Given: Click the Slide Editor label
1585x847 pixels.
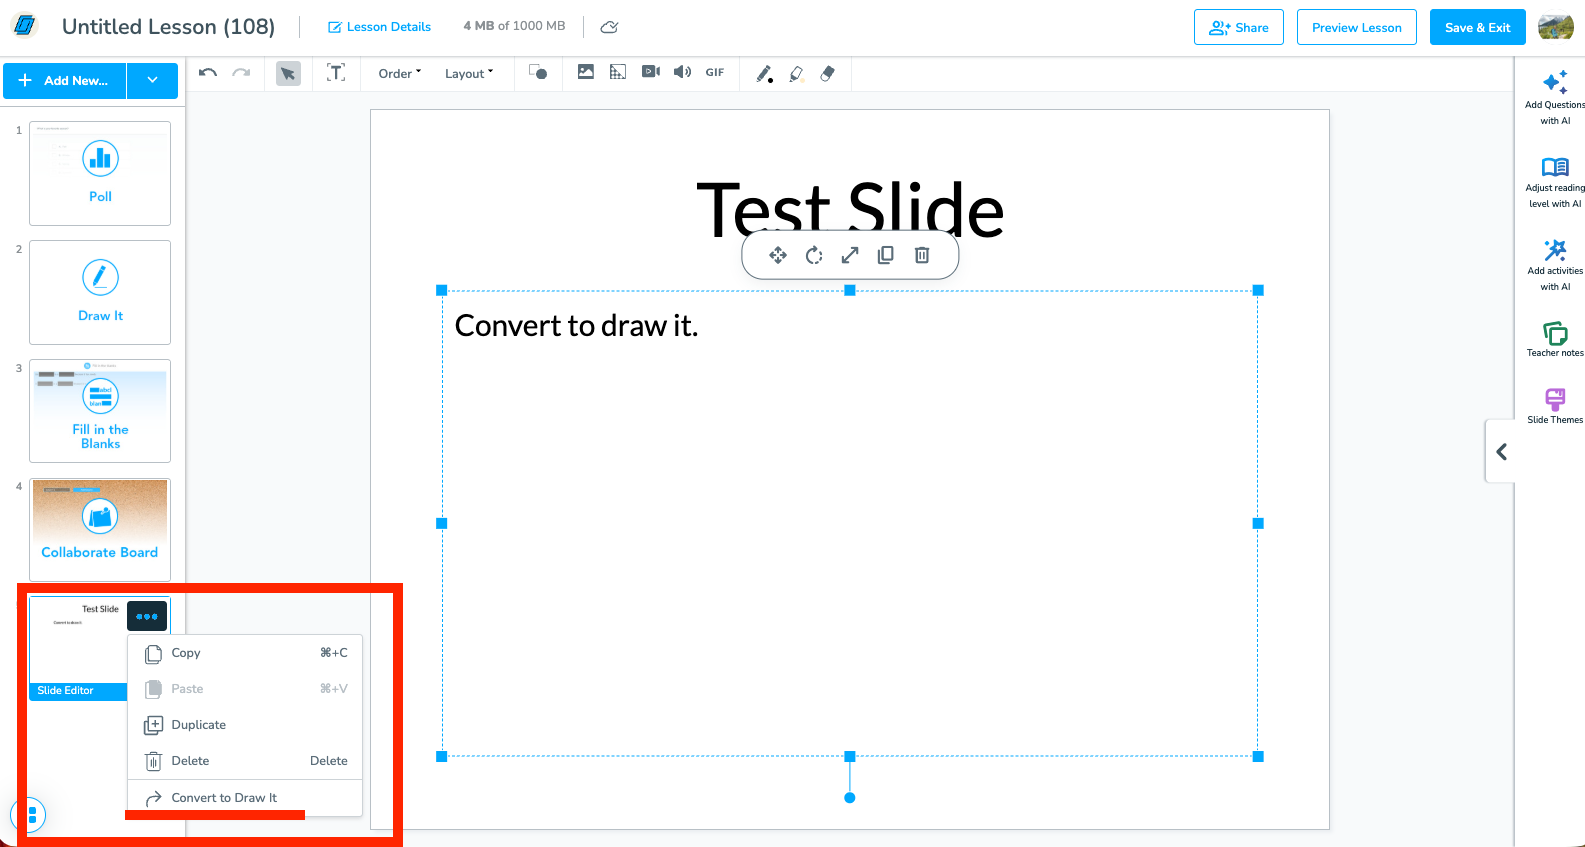Looking at the screenshot, I should click(x=65, y=691).
